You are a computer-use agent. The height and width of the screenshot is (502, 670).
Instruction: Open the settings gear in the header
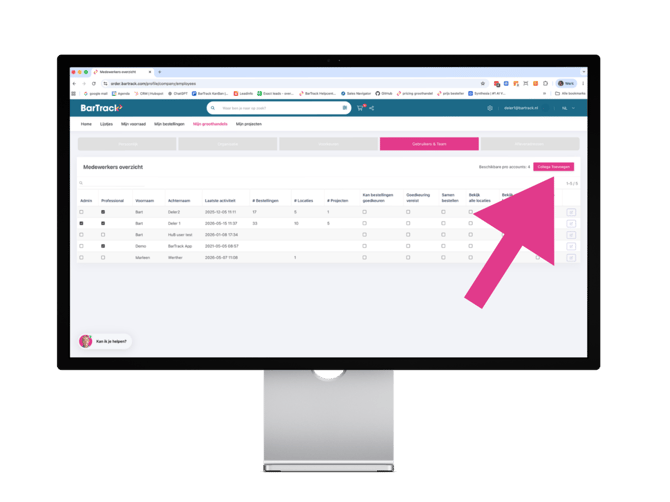tap(490, 108)
